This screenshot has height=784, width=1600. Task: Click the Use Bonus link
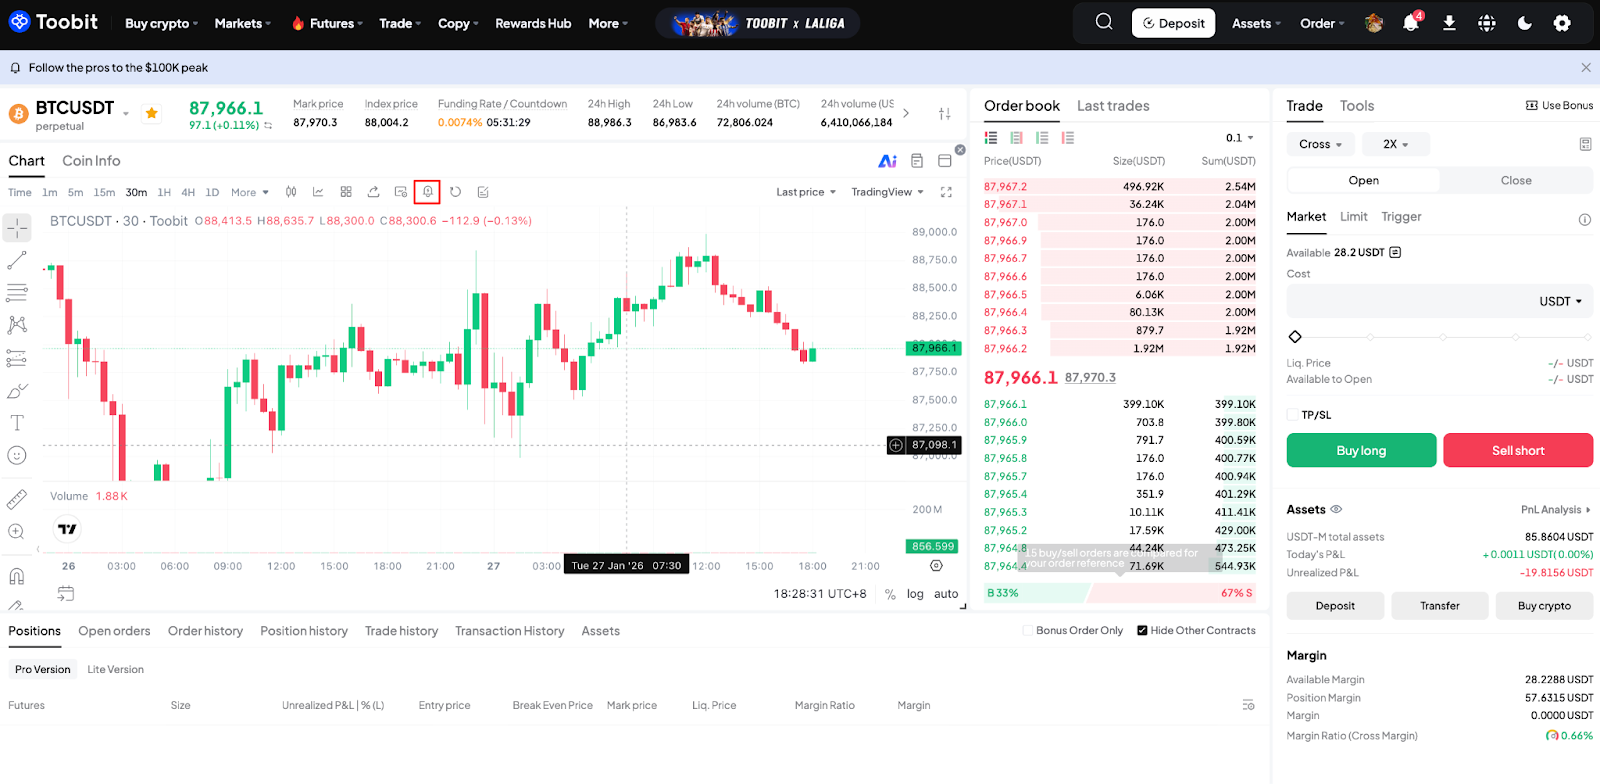tap(1559, 105)
